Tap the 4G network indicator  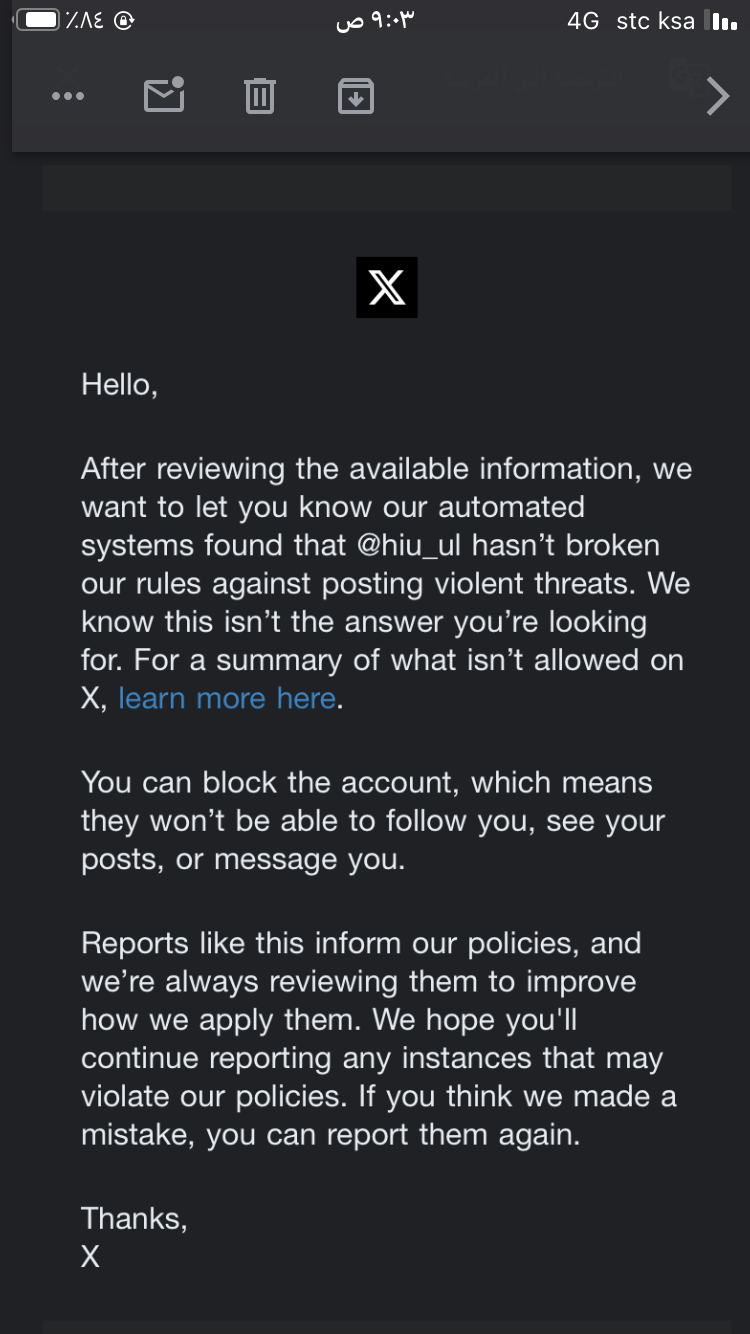[x=583, y=21]
